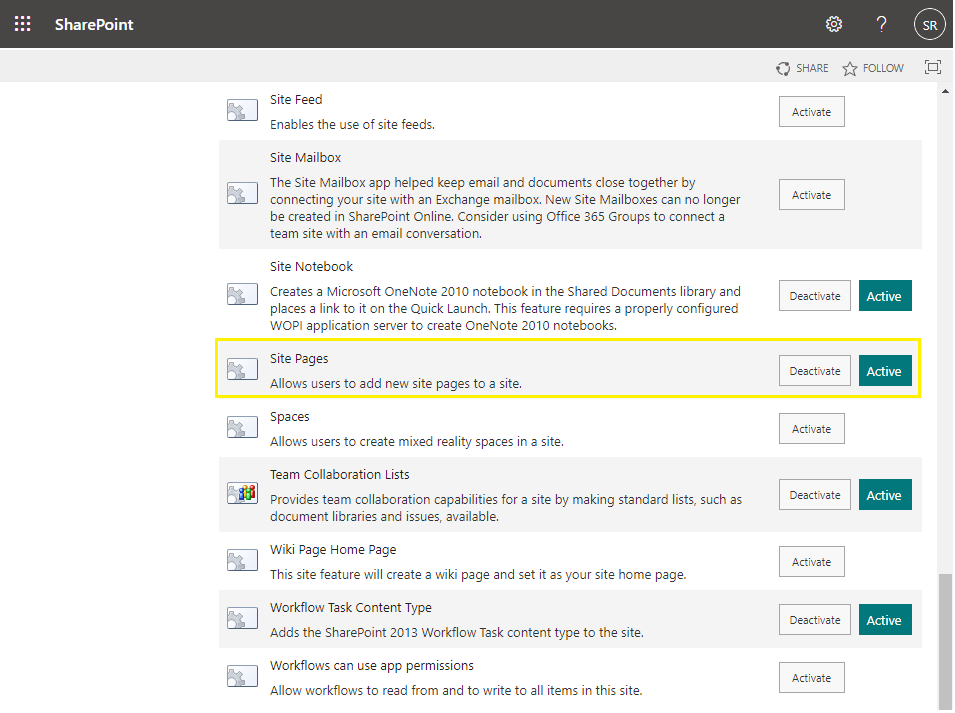
Task: Click the Site Mailbox feature icon
Action: click(x=241, y=194)
